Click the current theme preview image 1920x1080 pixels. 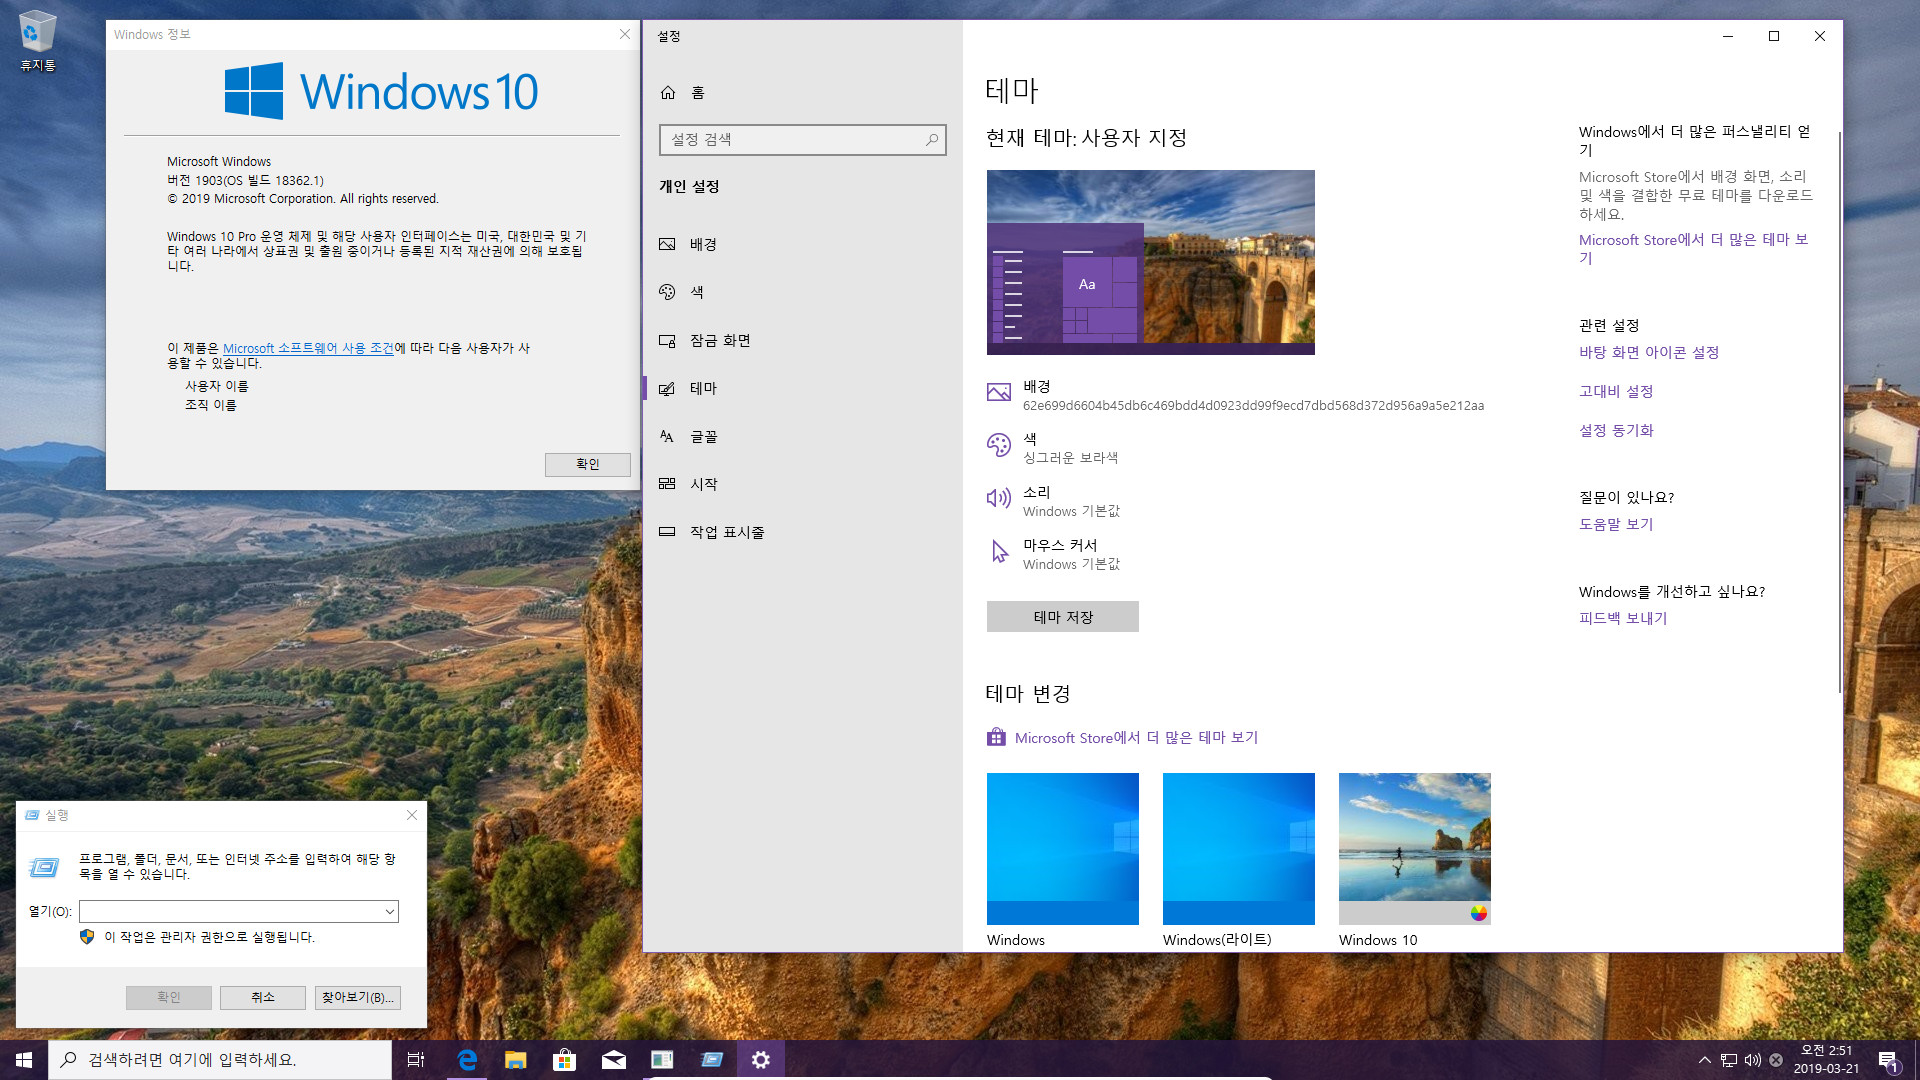[1151, 262]
